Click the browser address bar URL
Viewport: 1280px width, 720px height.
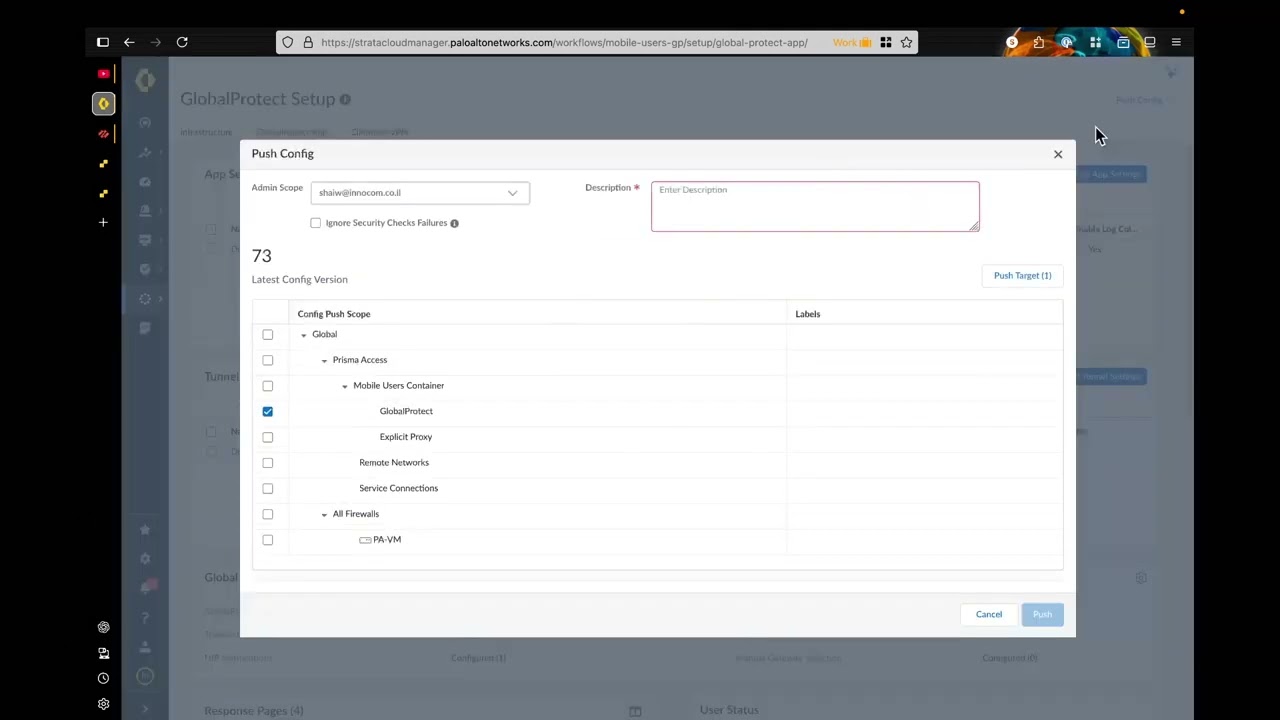(x=564, y=42)
